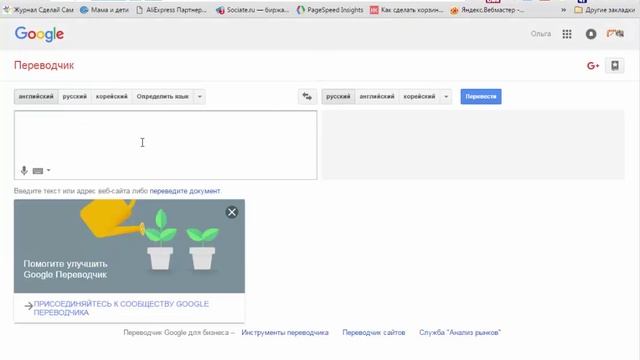The width and height of the screenshot is (640, 360).
Task: Click the Google logo
Action: pos(39,34)
